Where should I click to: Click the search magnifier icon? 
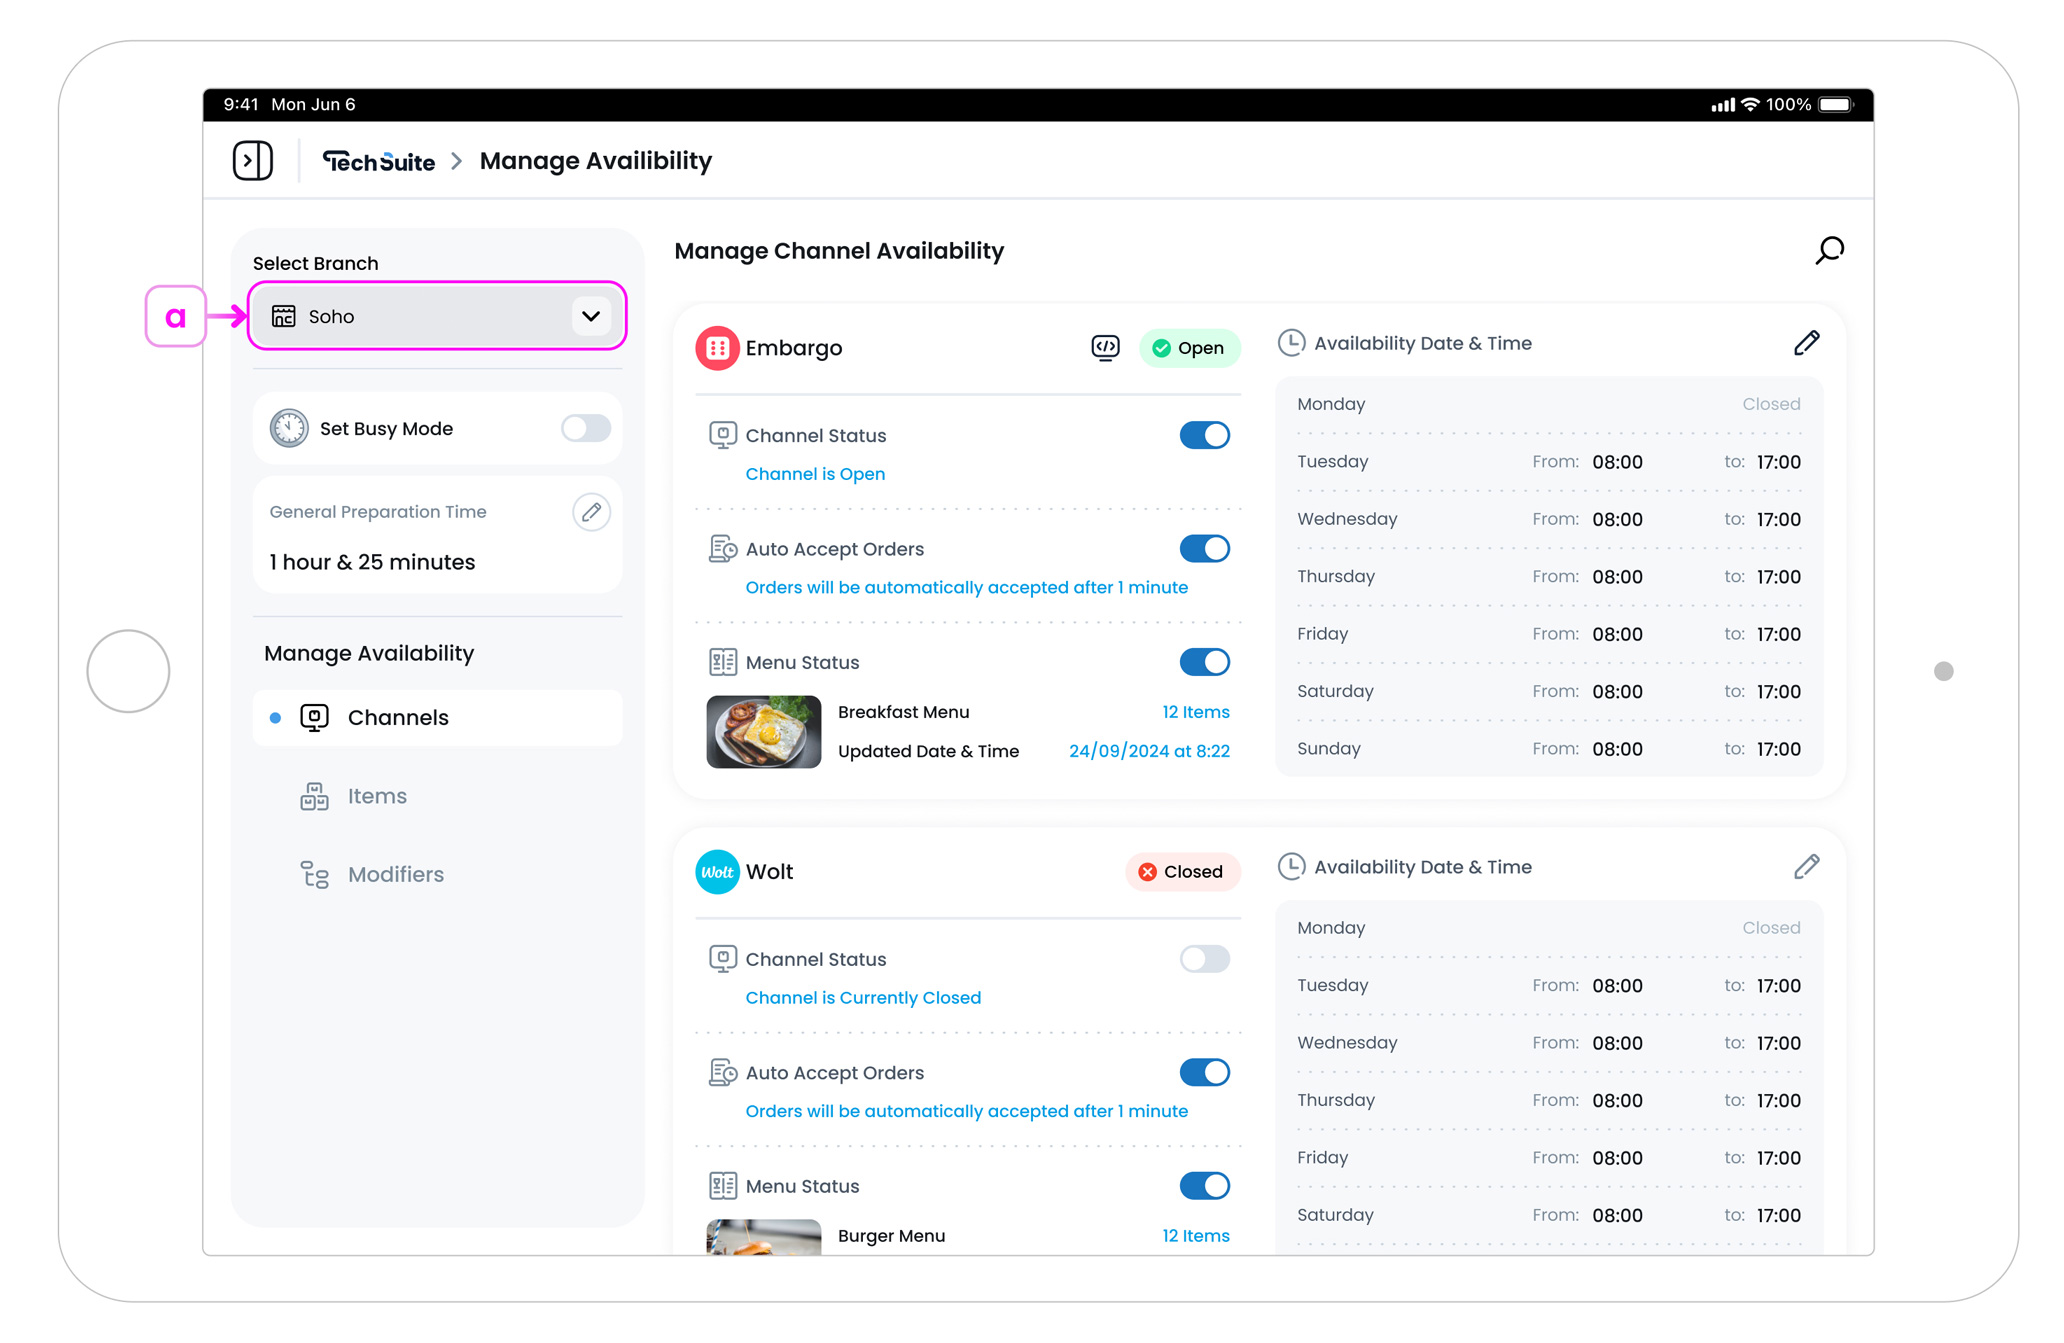coord(1829,250)
